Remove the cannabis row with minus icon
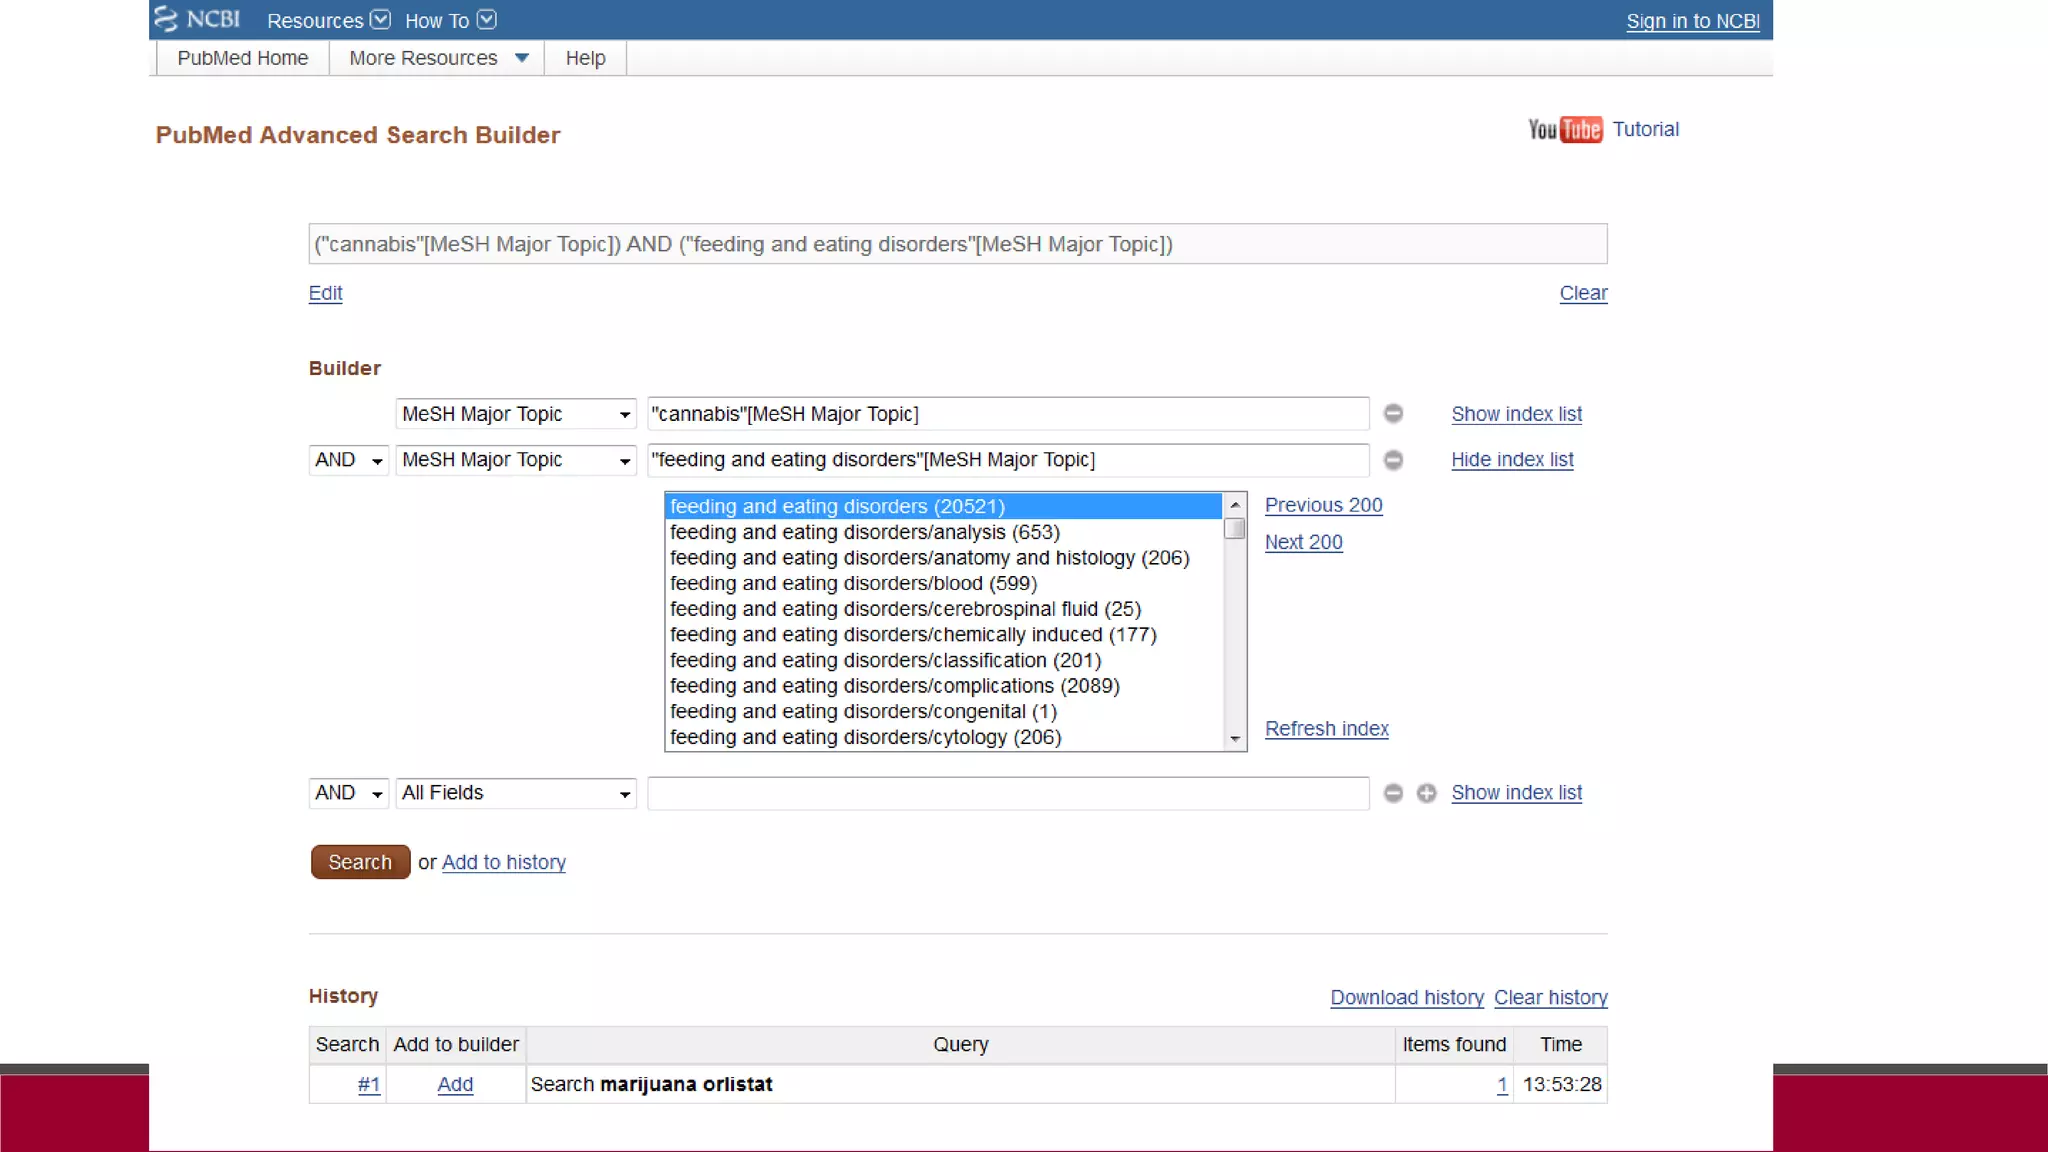Image resolution: width=2048 pixels, height=1152 pixels. 1393,413
